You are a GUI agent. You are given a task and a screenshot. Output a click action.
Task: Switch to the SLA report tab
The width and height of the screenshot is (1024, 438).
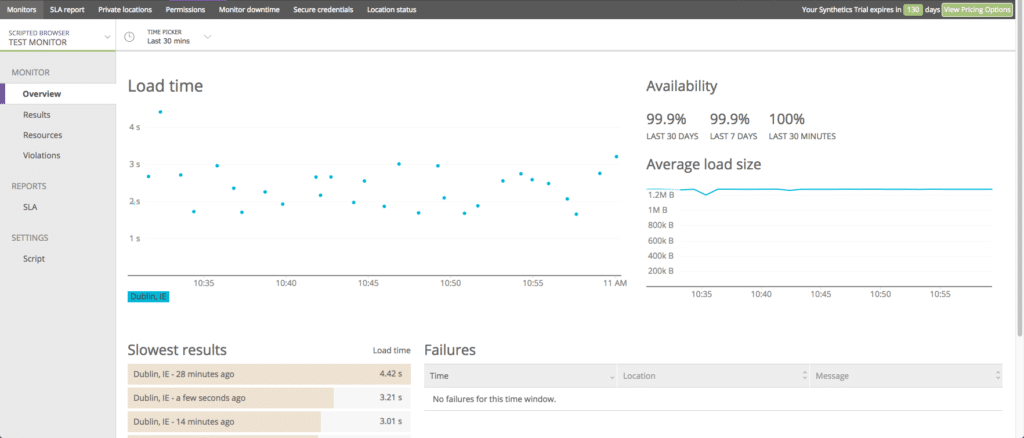coord(67,9)
